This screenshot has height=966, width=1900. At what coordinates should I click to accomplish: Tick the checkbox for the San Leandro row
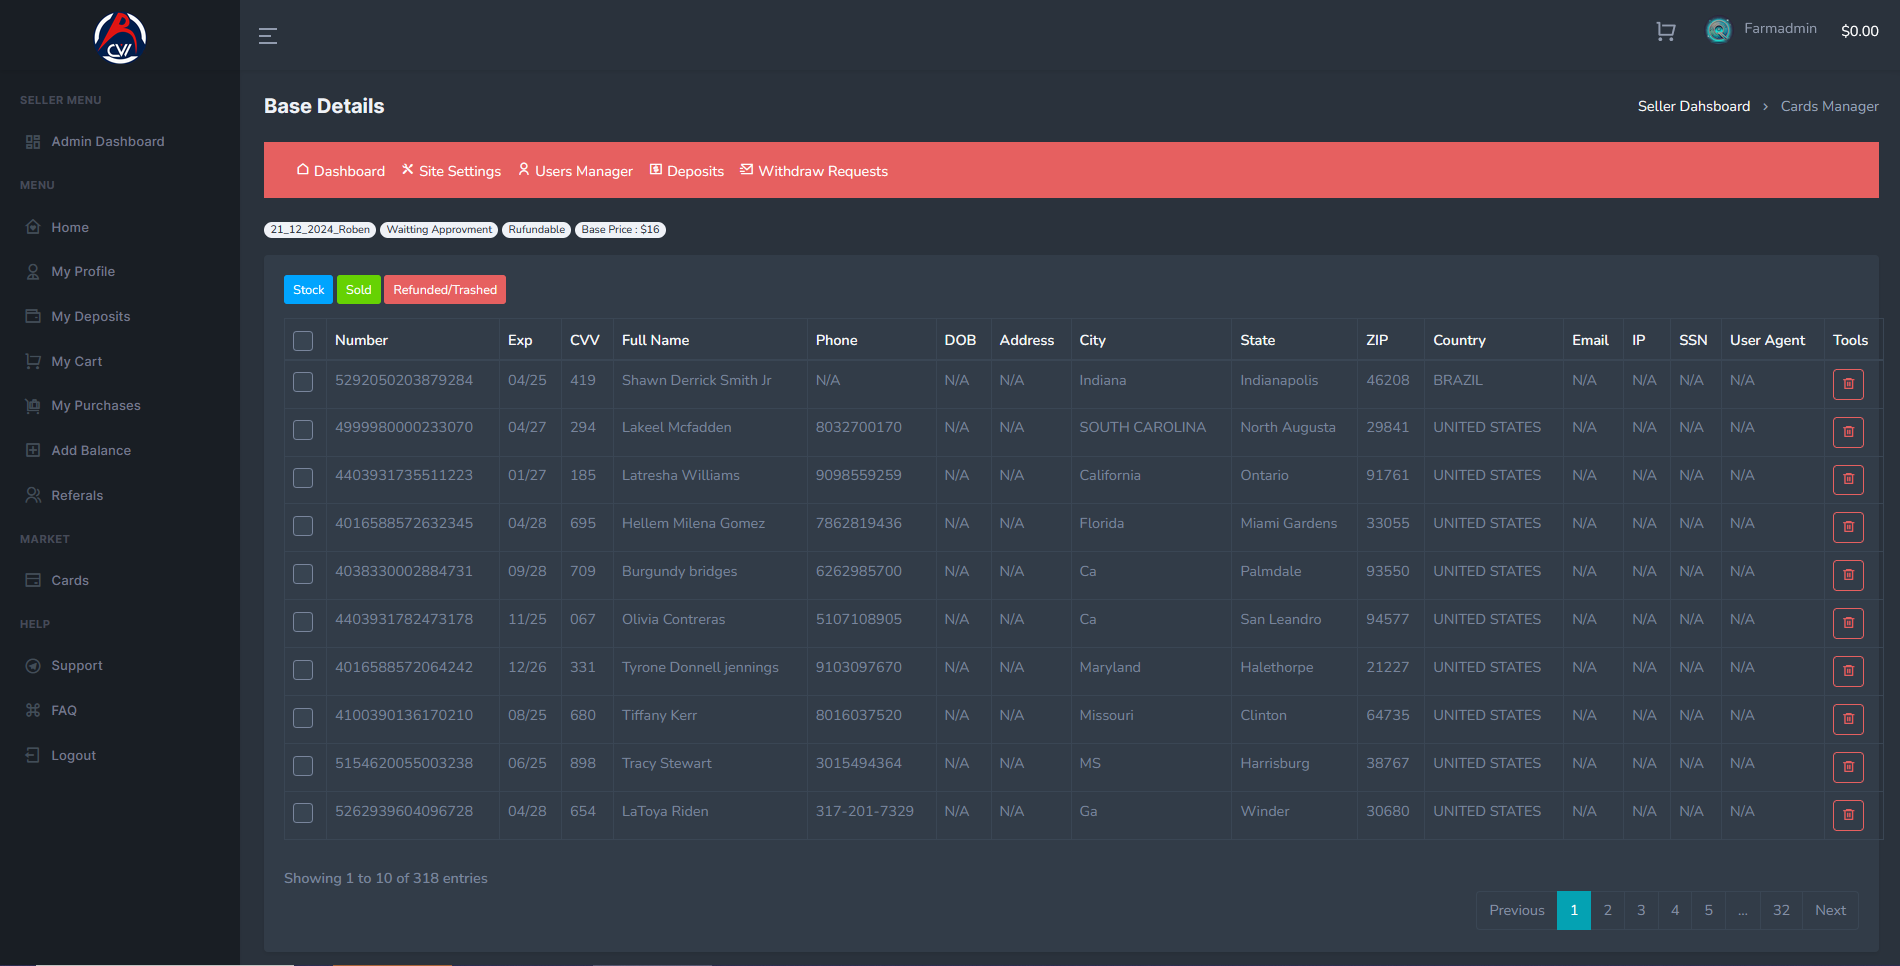(x=303, y=622)
